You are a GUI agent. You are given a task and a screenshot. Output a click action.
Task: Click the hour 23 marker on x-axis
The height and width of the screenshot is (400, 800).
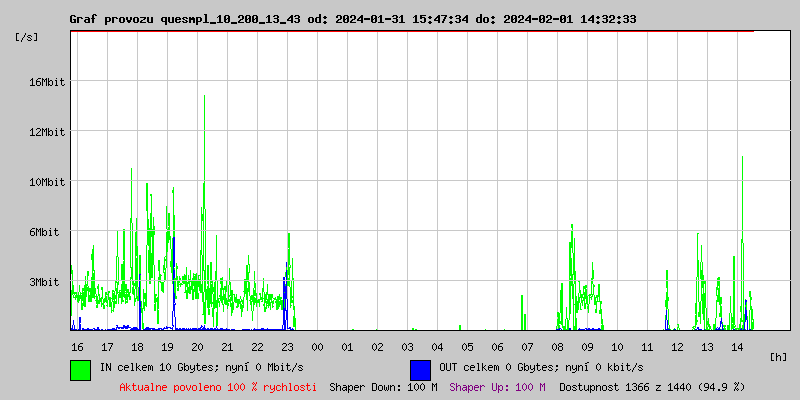coord(287,346)
